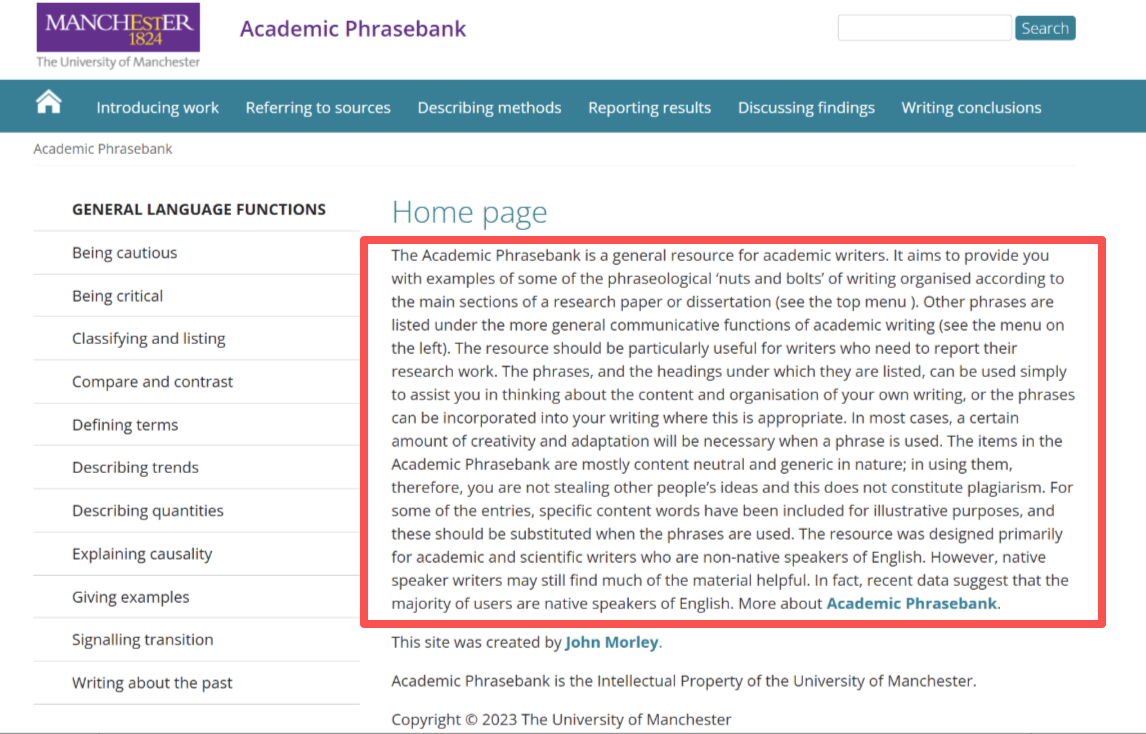The image size is (1146, 734).
Task: Select Being critical sidebar item
Action: coord(117,296)
